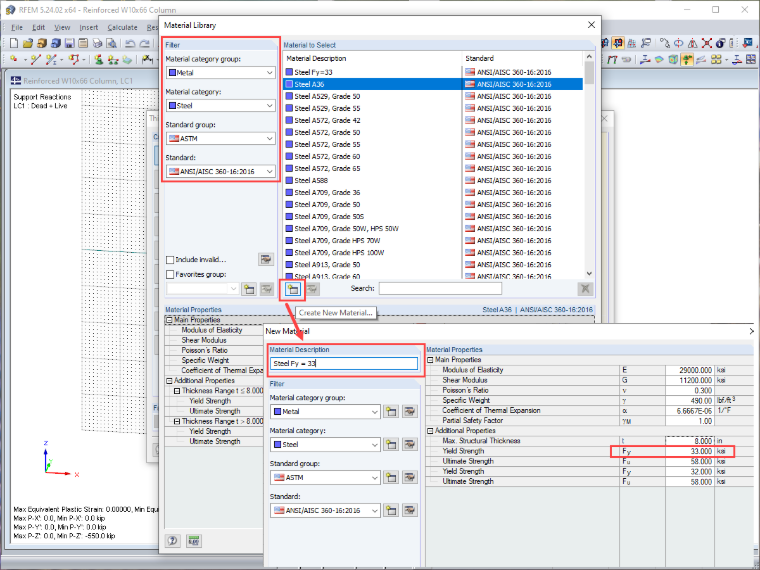Open the Edit menu
Screen dimensions: 760x570
(38, 28)
